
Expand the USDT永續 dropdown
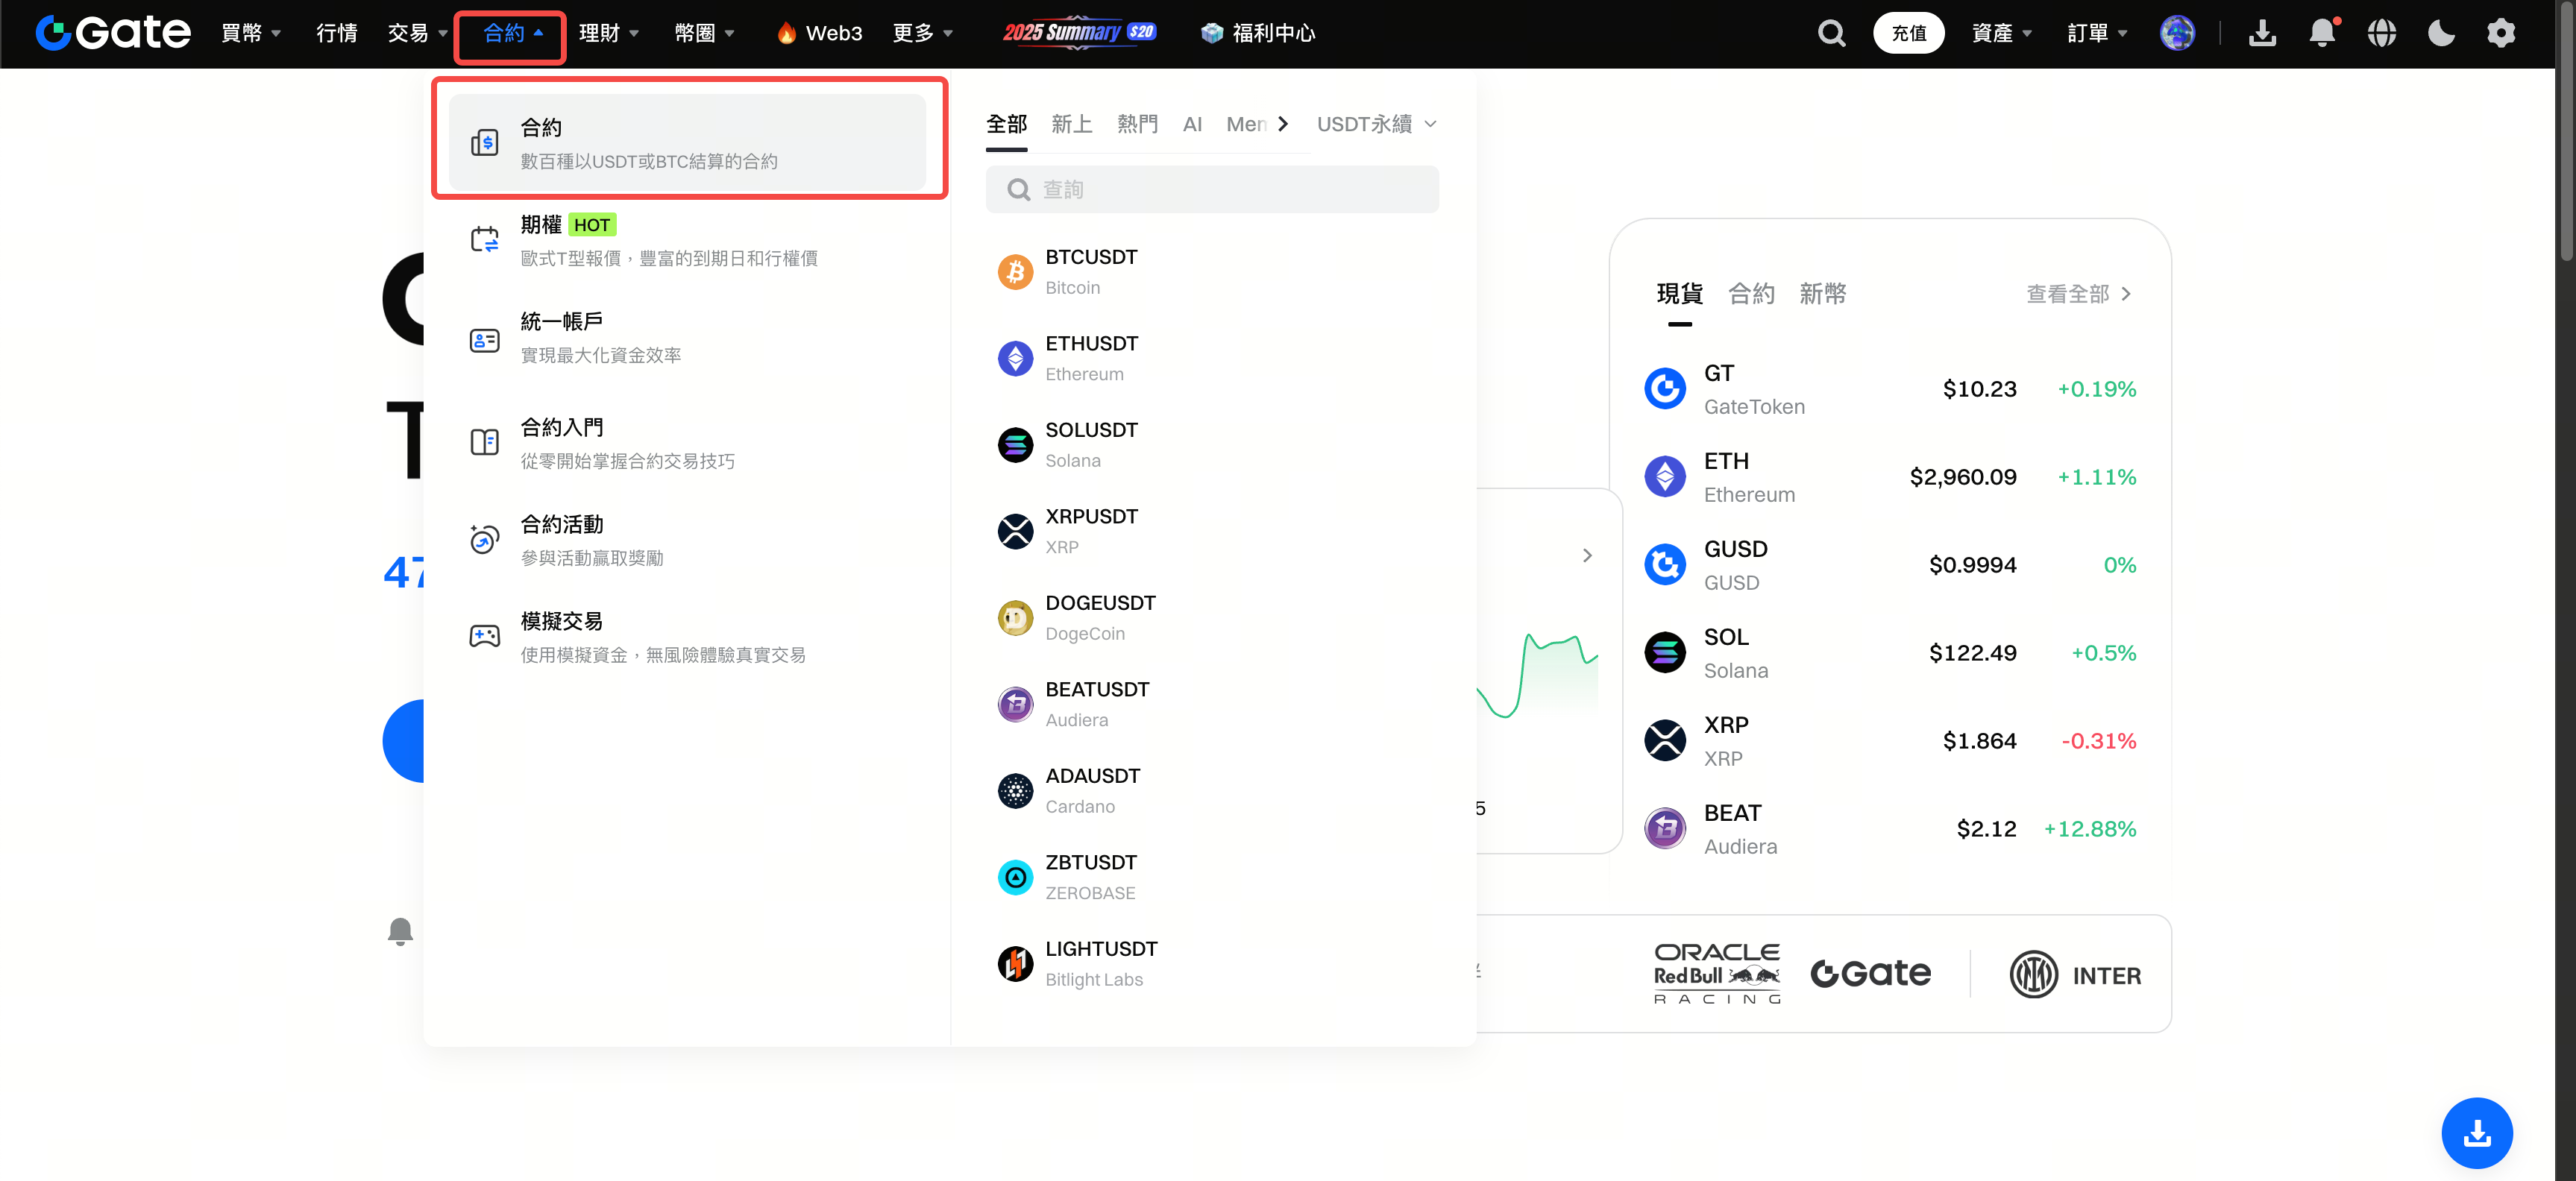click(1376, 124)
